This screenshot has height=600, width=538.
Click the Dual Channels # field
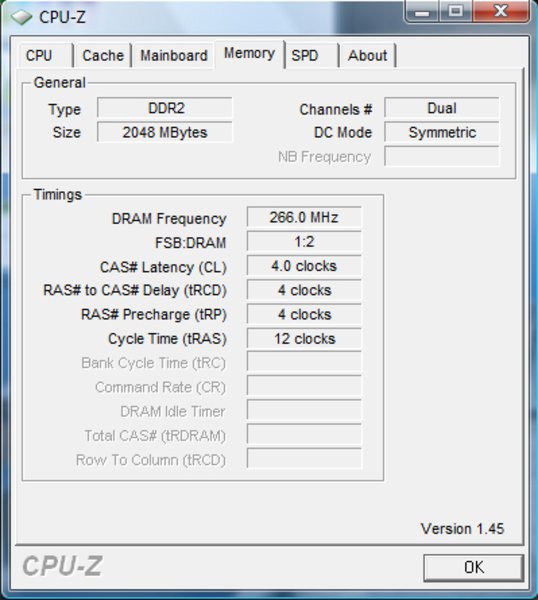pos(442,108)
